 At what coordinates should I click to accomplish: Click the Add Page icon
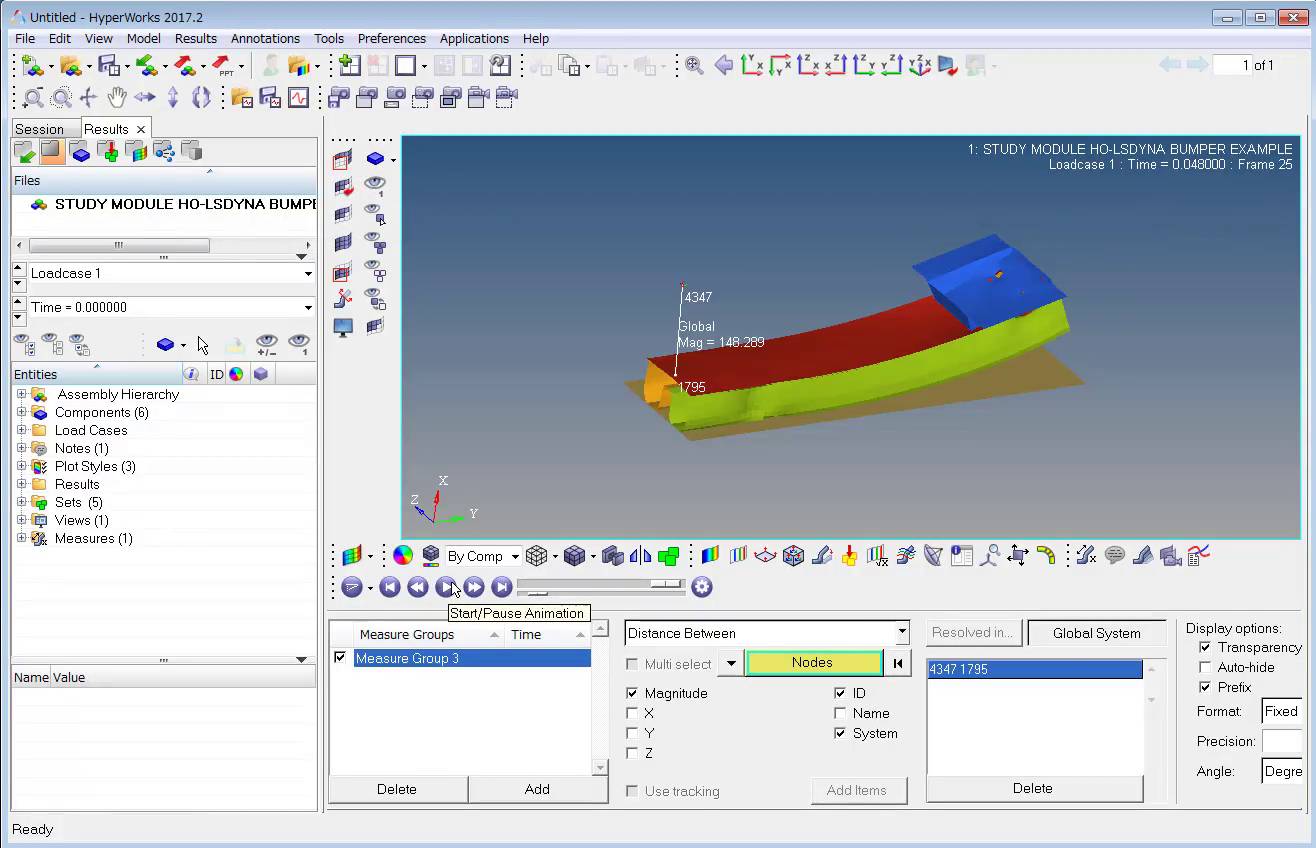pyautogui.click(x=350, y=66)
